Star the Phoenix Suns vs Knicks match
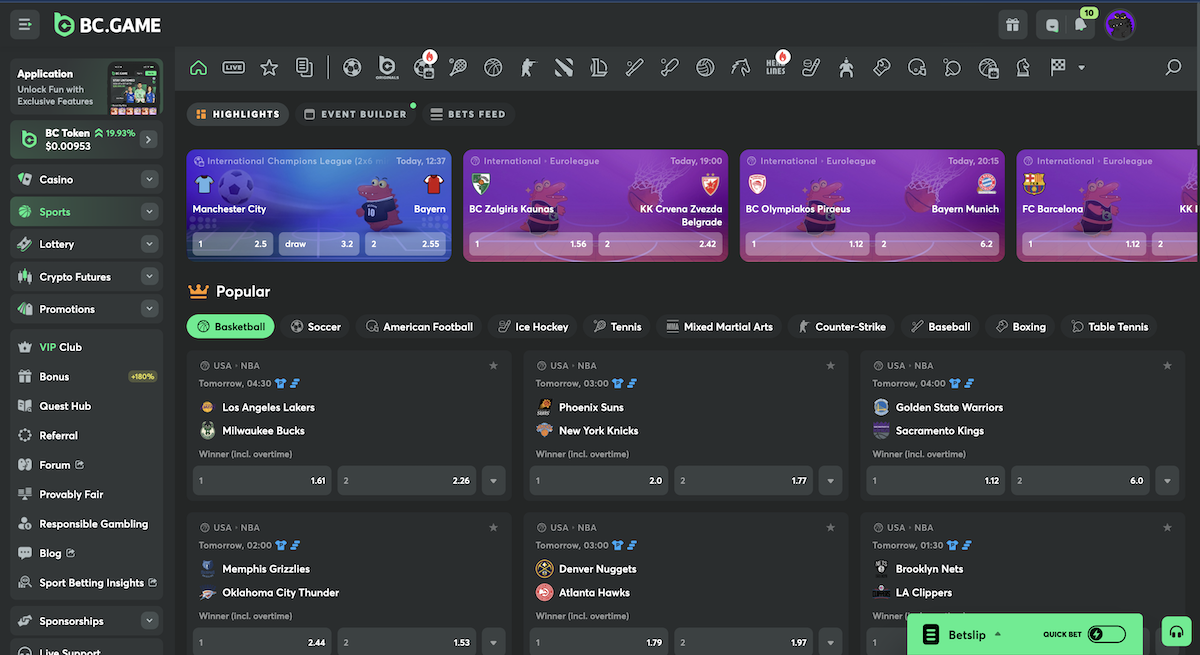This screenshot has height=655, width=1200. click(830, 366)
